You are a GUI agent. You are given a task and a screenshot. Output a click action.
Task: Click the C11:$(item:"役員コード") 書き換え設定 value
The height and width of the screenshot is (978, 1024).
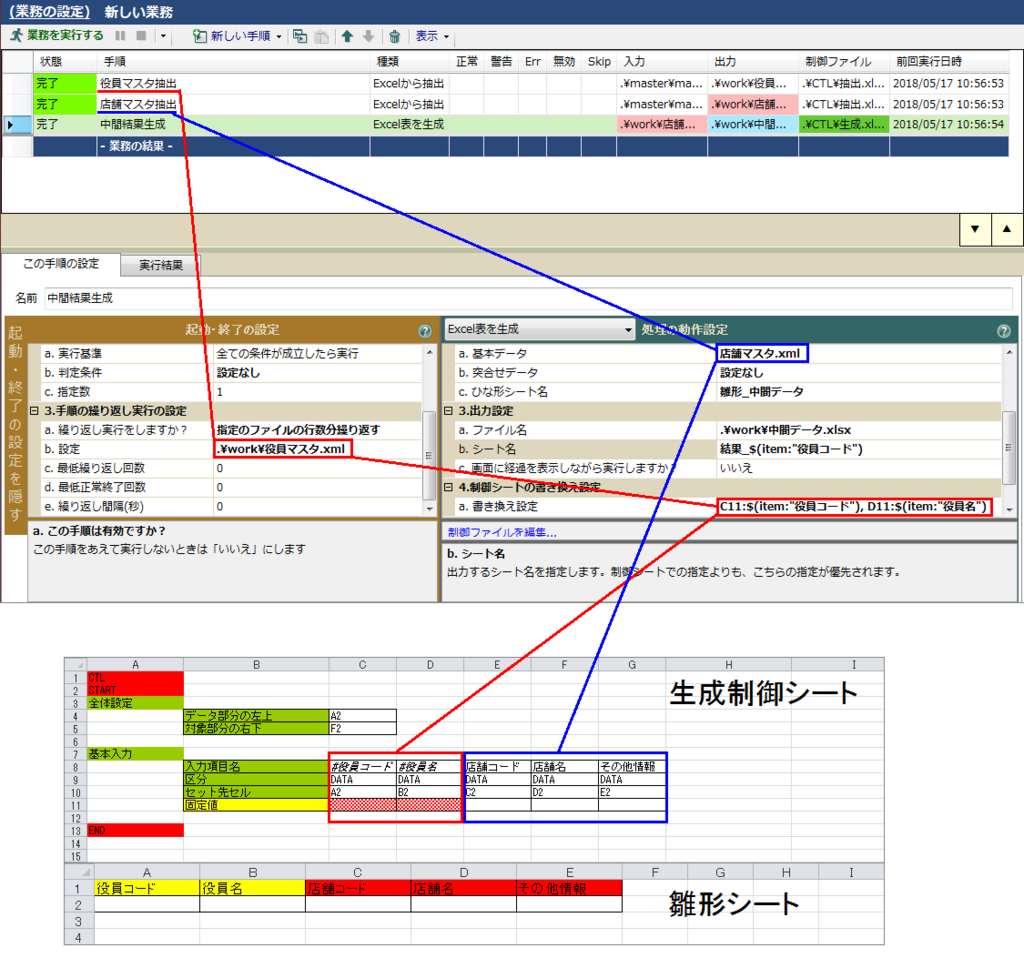pos(854,507)
